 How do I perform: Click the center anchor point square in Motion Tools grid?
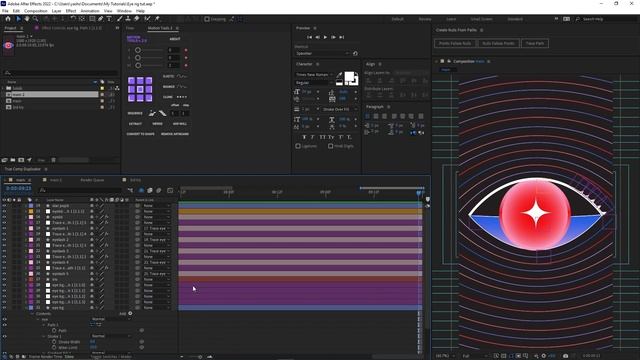click(x=140, y=89)
